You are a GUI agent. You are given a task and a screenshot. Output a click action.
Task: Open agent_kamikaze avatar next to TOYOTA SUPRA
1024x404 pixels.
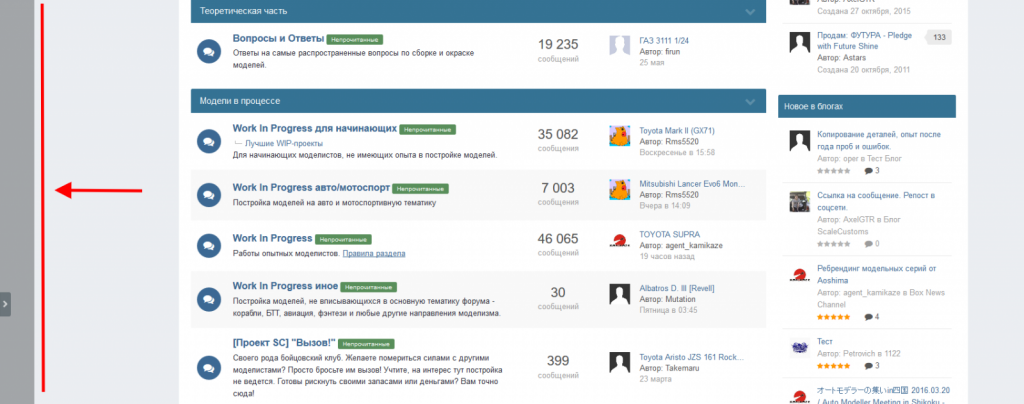coord(619,241)
